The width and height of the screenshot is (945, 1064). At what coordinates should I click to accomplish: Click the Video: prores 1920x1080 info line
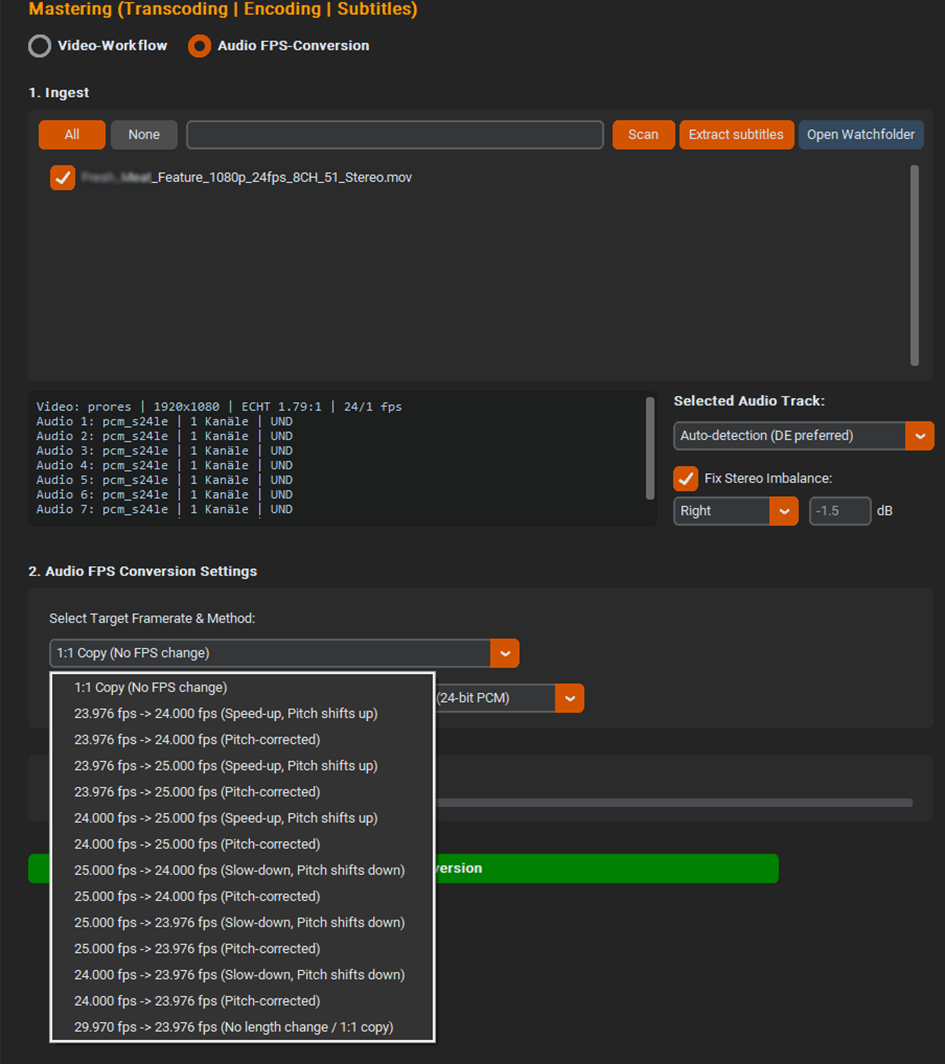click(219, 406)
